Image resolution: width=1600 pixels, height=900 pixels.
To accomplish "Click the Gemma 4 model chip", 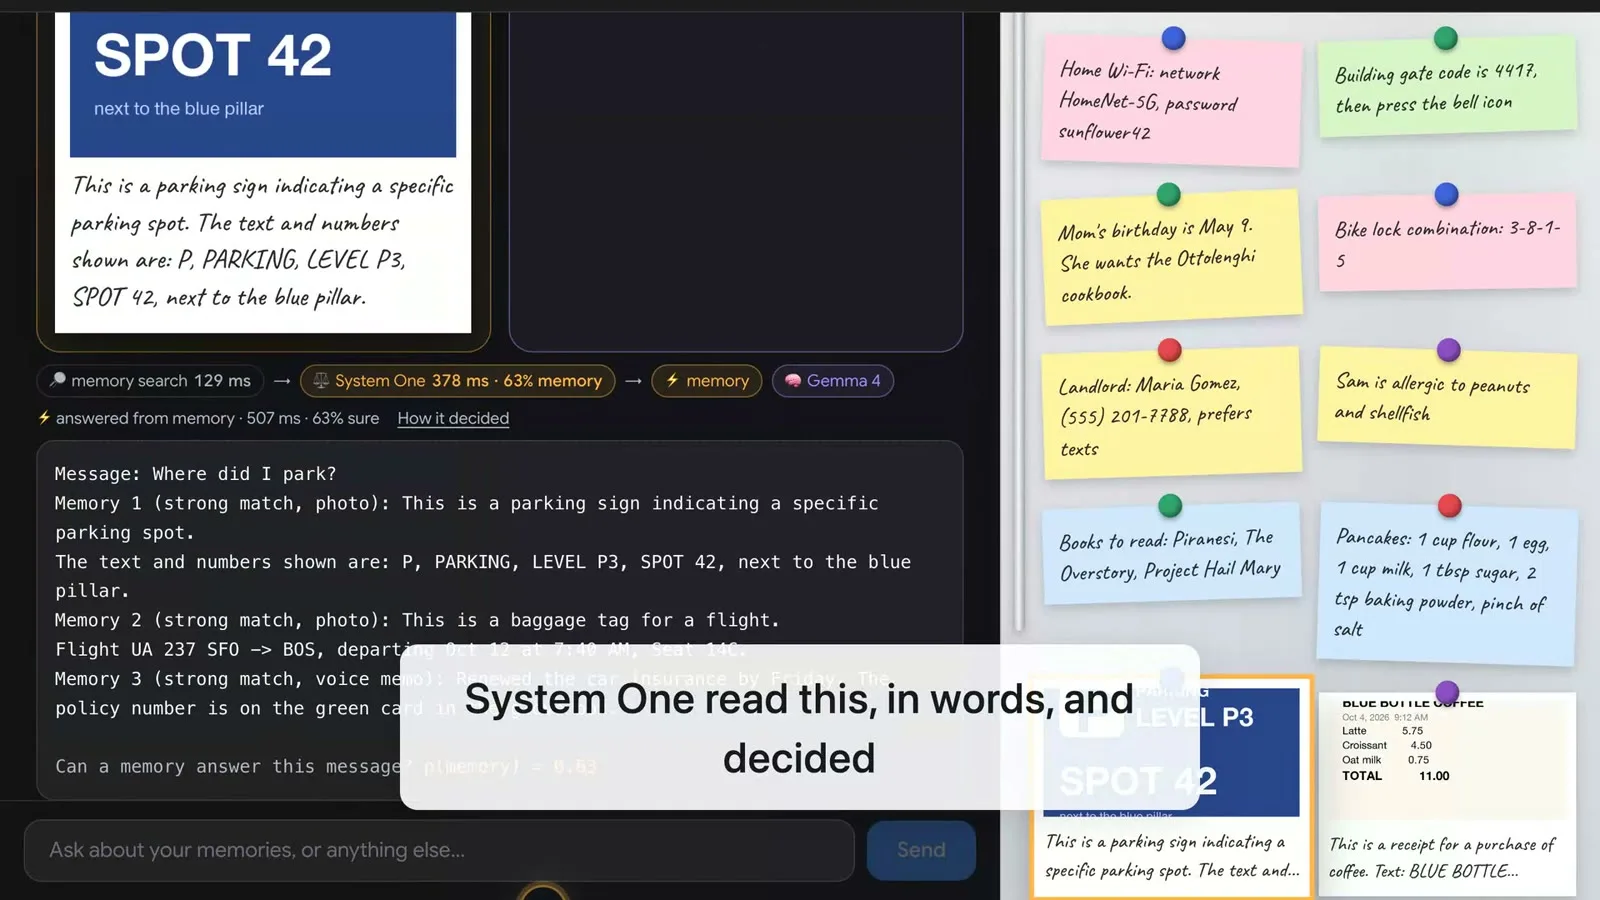I will tap(832, 380).
